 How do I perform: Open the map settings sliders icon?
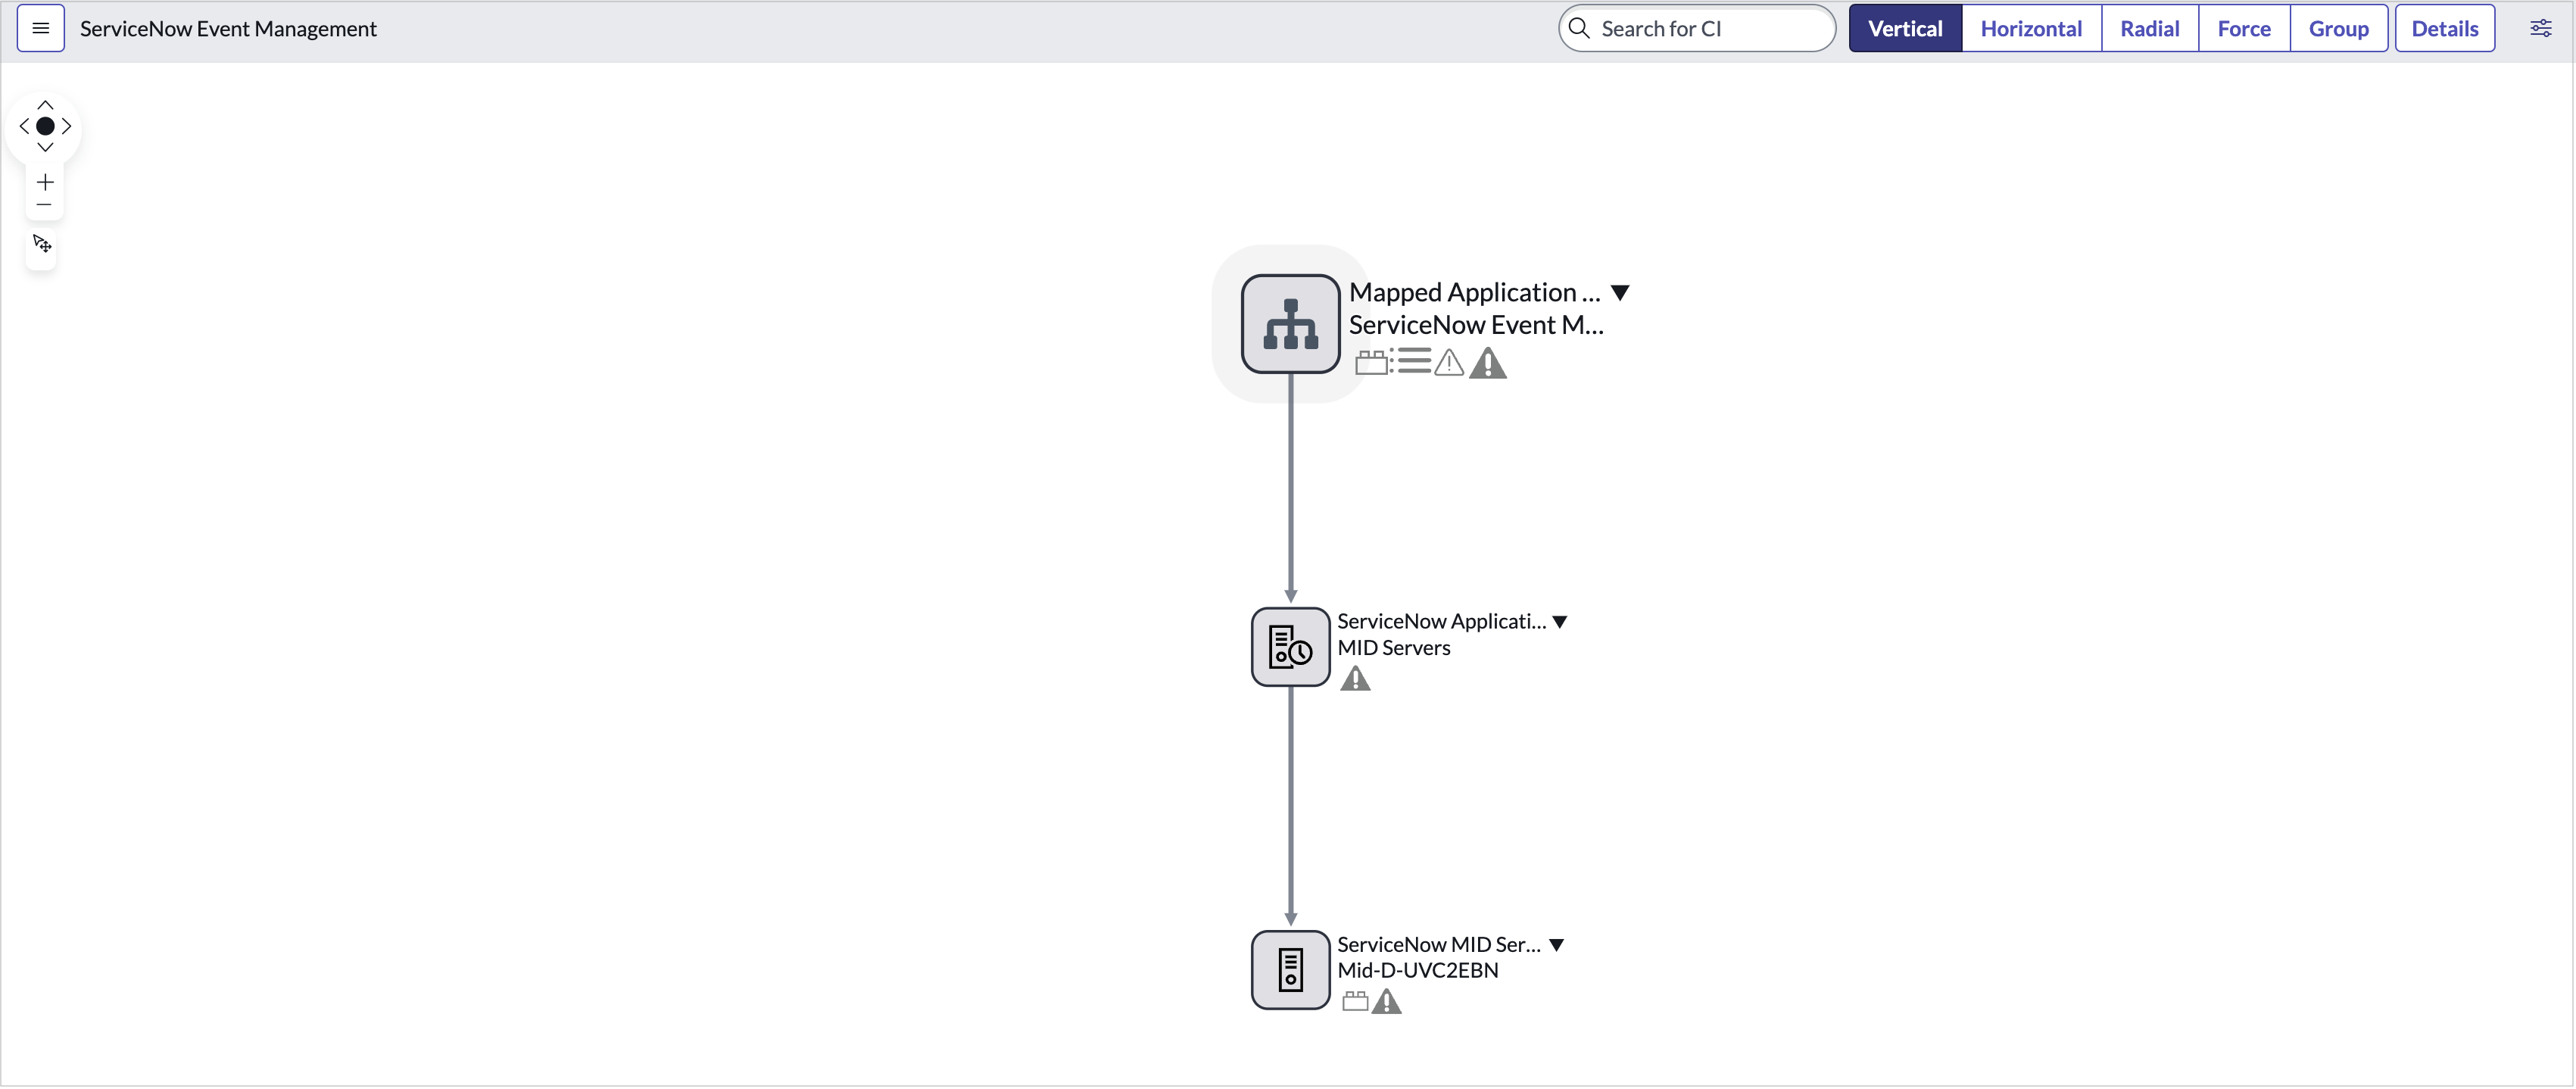point(2540,28)
